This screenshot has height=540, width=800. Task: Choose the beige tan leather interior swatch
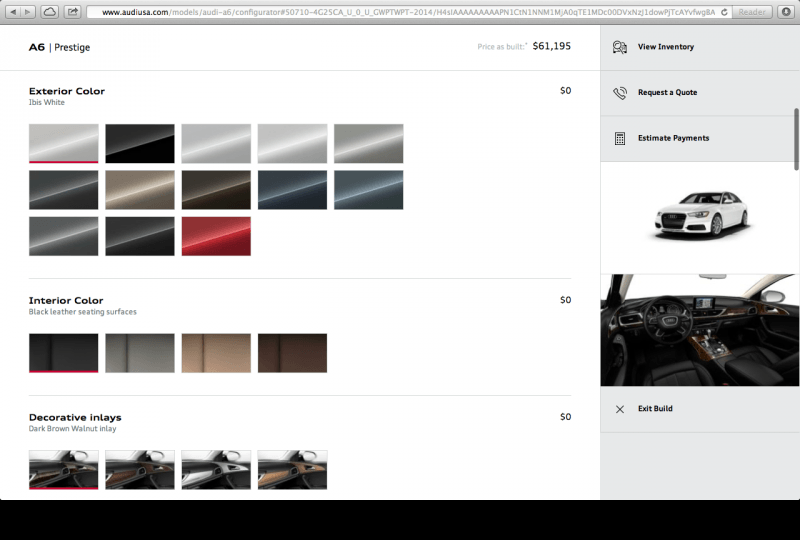[216, 353]
